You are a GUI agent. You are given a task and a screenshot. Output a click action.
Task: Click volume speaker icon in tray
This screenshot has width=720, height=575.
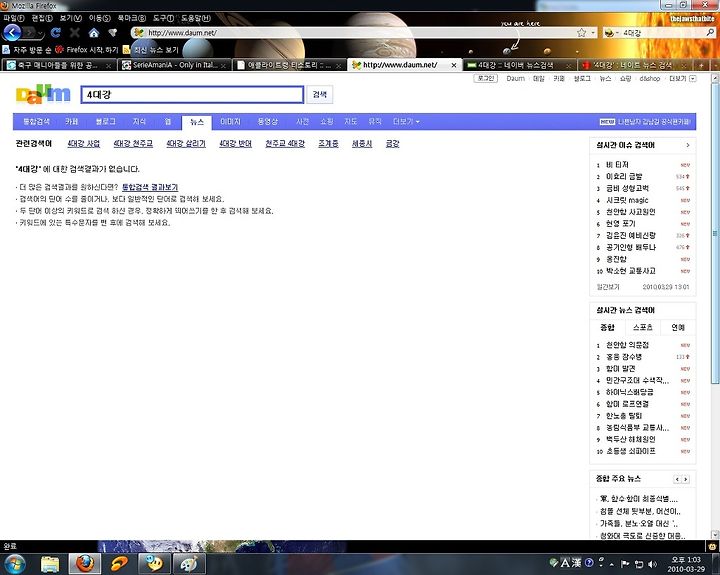pos(652,564)
